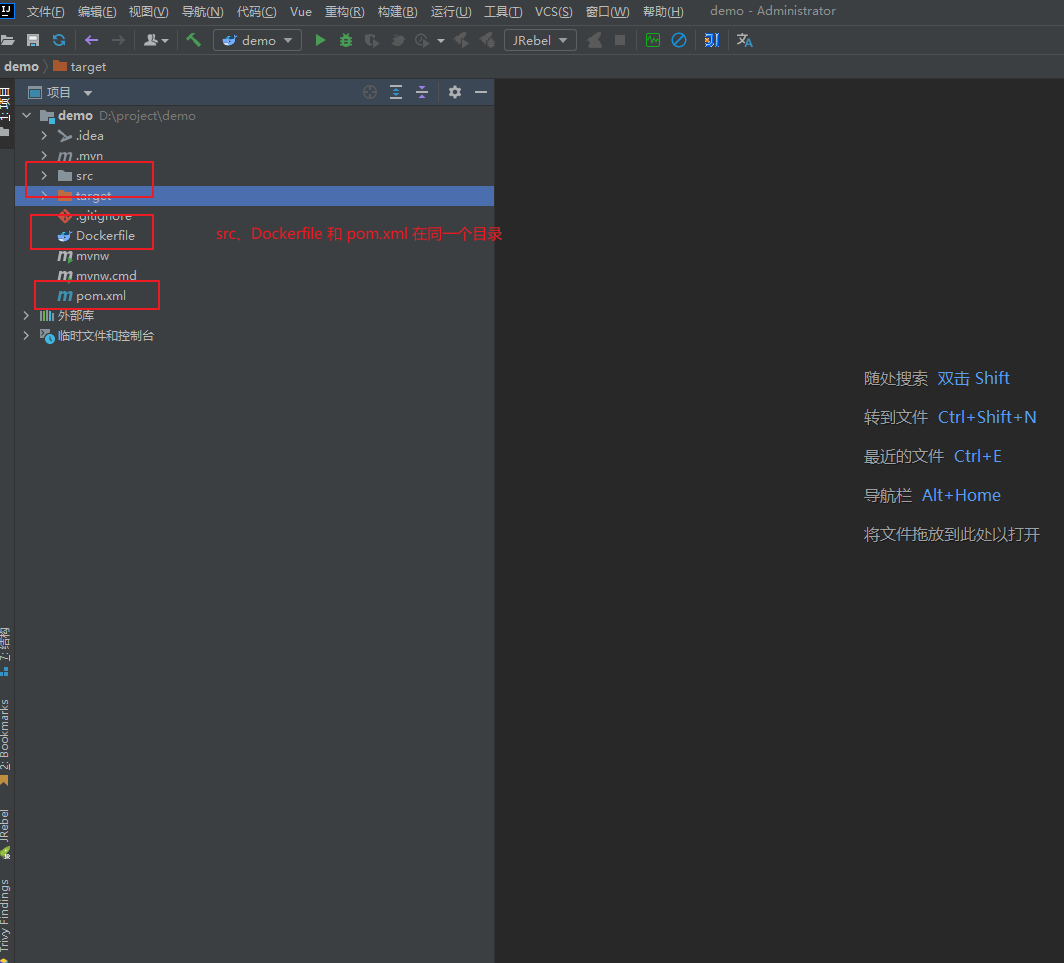Open the 构建(B) menu
The width and height of the screenshot is (1064, 963).
coord(398,12)
